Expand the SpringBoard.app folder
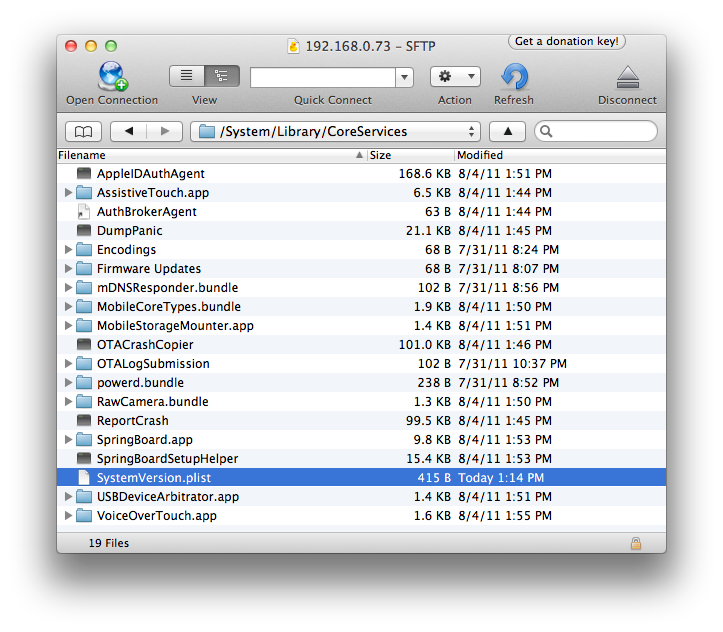Image resolution: width=723 pixels, height=632 pixels. click(68, 440)
